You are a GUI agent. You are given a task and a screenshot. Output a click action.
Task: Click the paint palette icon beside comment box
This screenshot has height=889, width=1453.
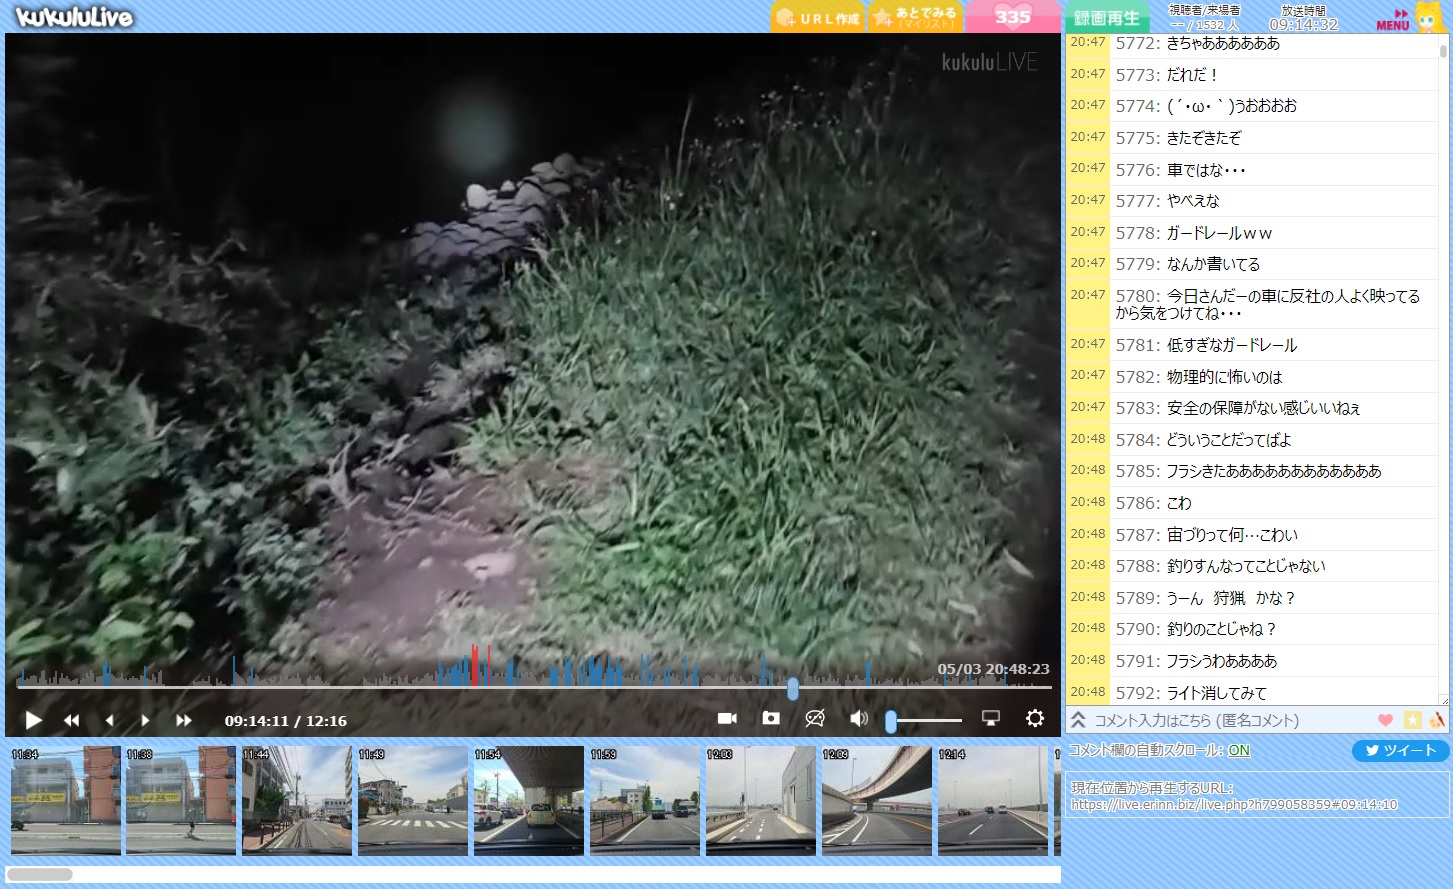pos(1437,720)
